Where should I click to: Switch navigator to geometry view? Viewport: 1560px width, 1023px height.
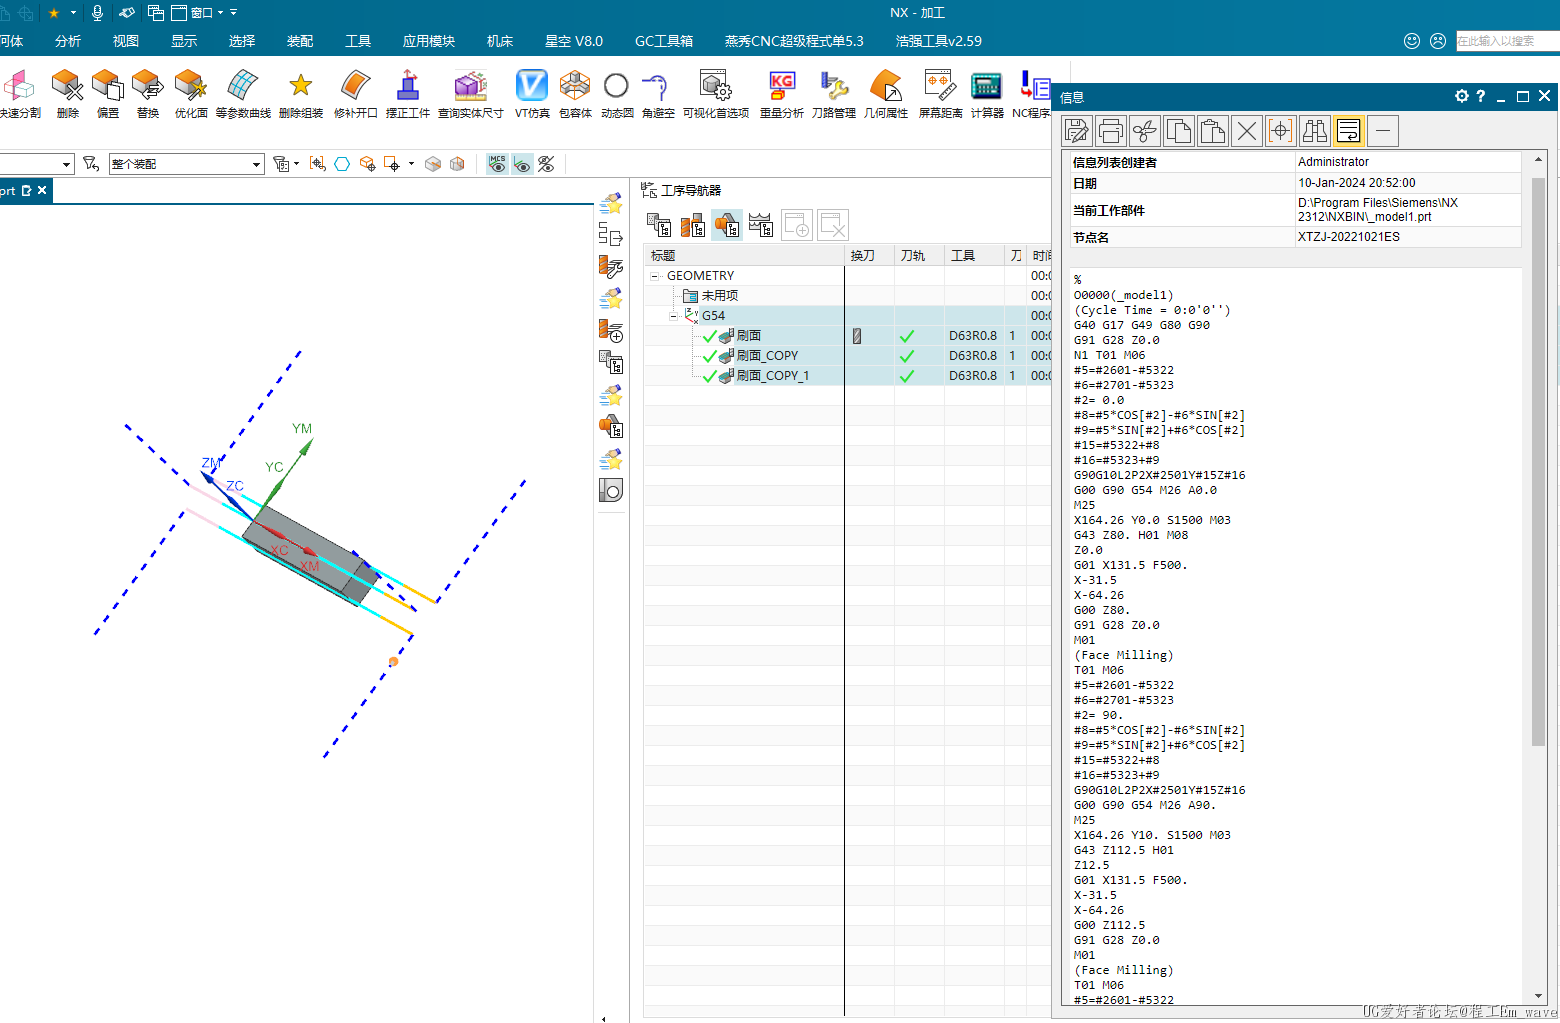point(727,225)
